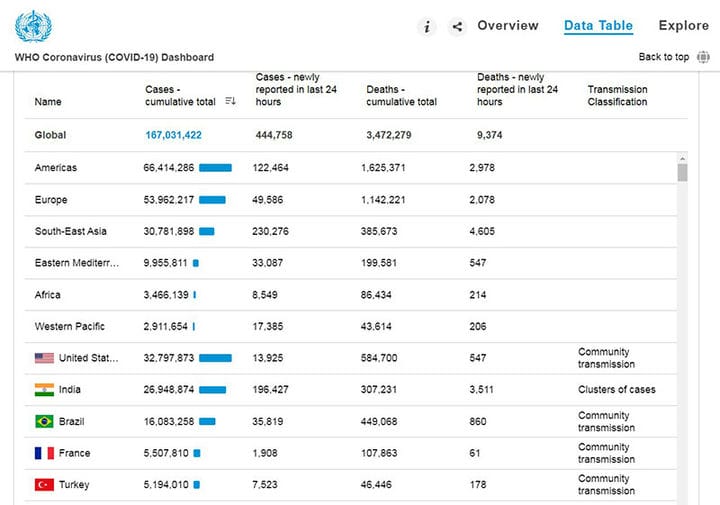Click the table scrollbar thumb
Viewport: 720px width, 505px height.
pos(682,173)
